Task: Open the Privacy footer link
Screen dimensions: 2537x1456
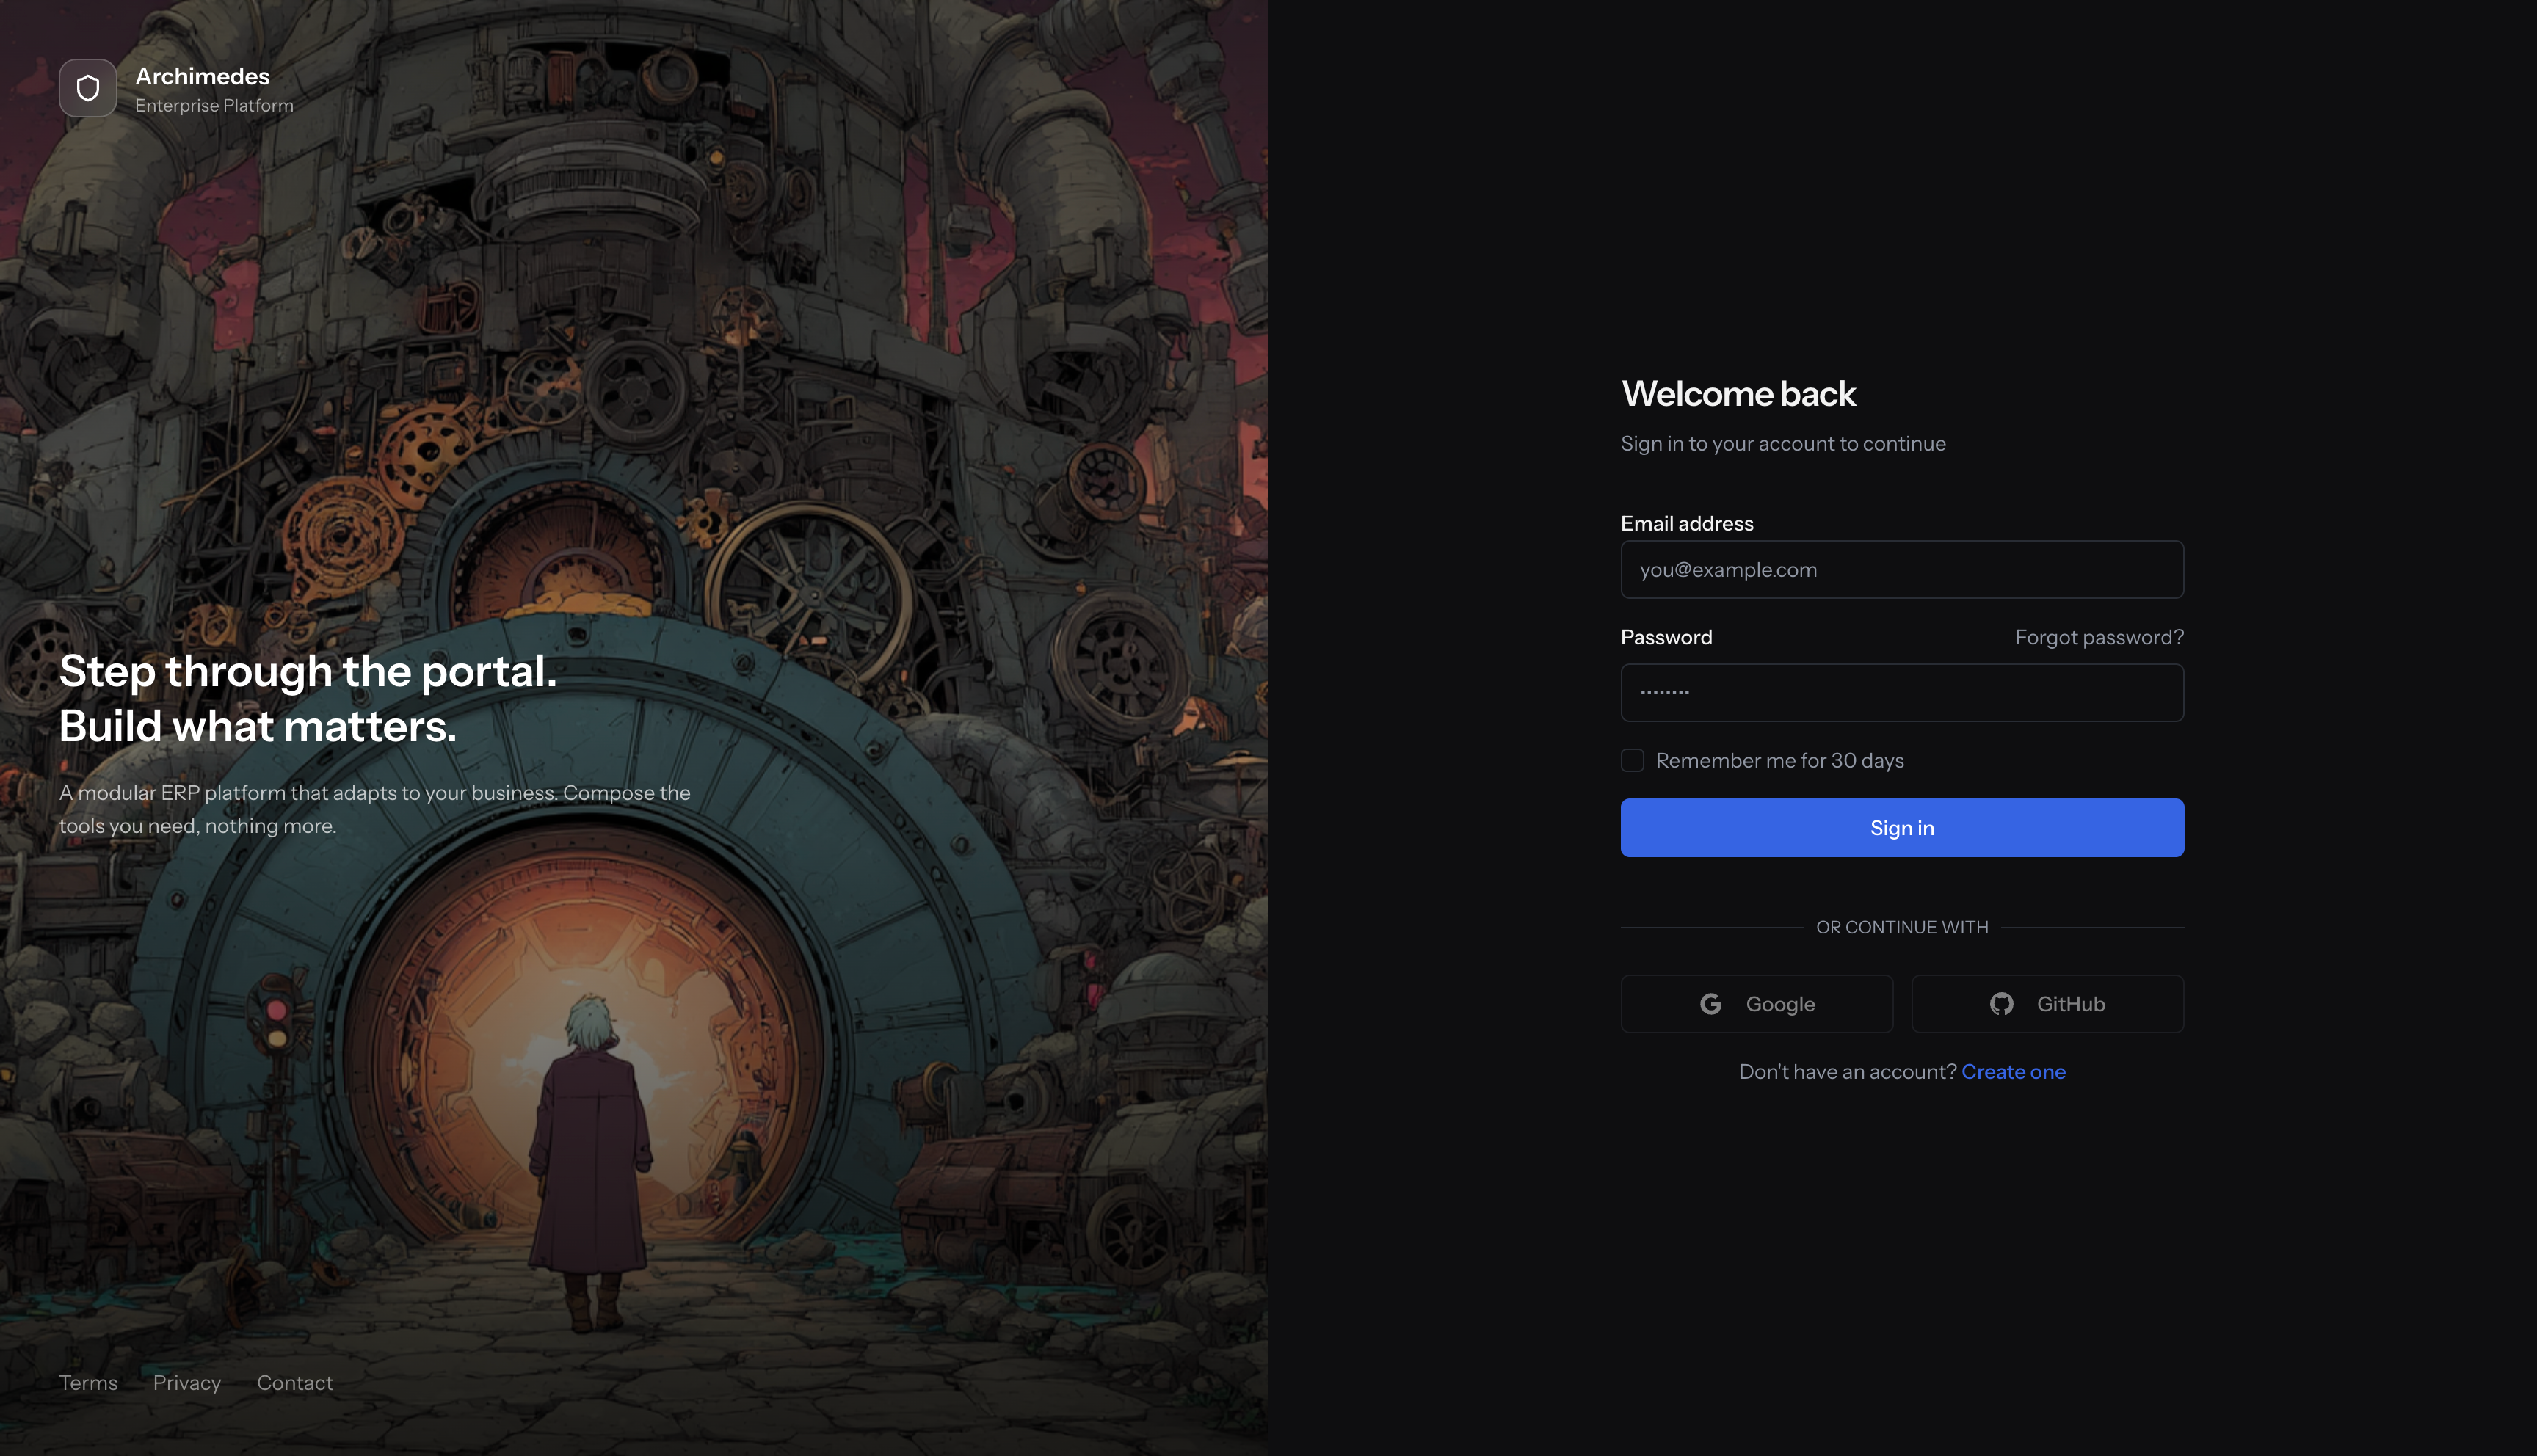Action: point(187,1383)
